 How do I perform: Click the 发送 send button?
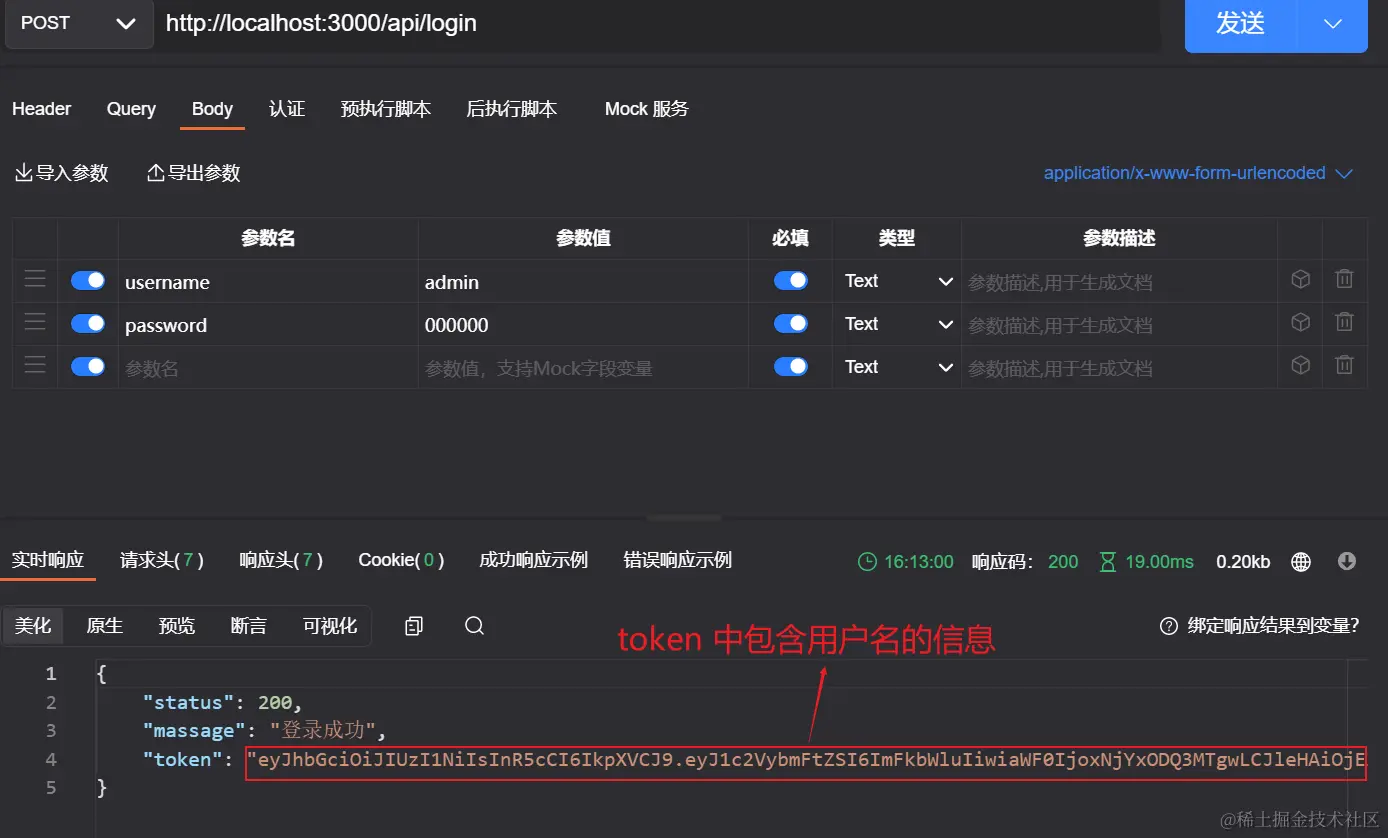[x=1241, y=24]
